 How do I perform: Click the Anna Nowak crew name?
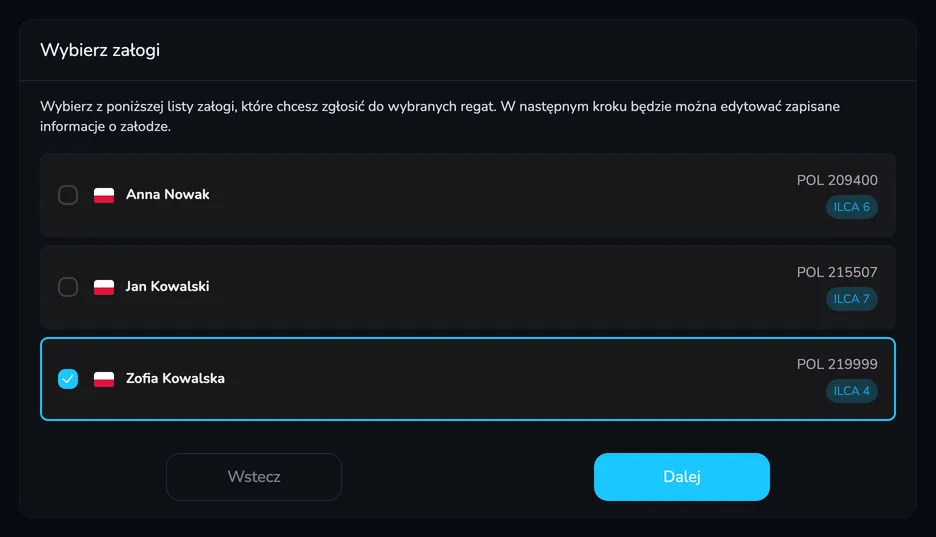(x=168, y=195)
